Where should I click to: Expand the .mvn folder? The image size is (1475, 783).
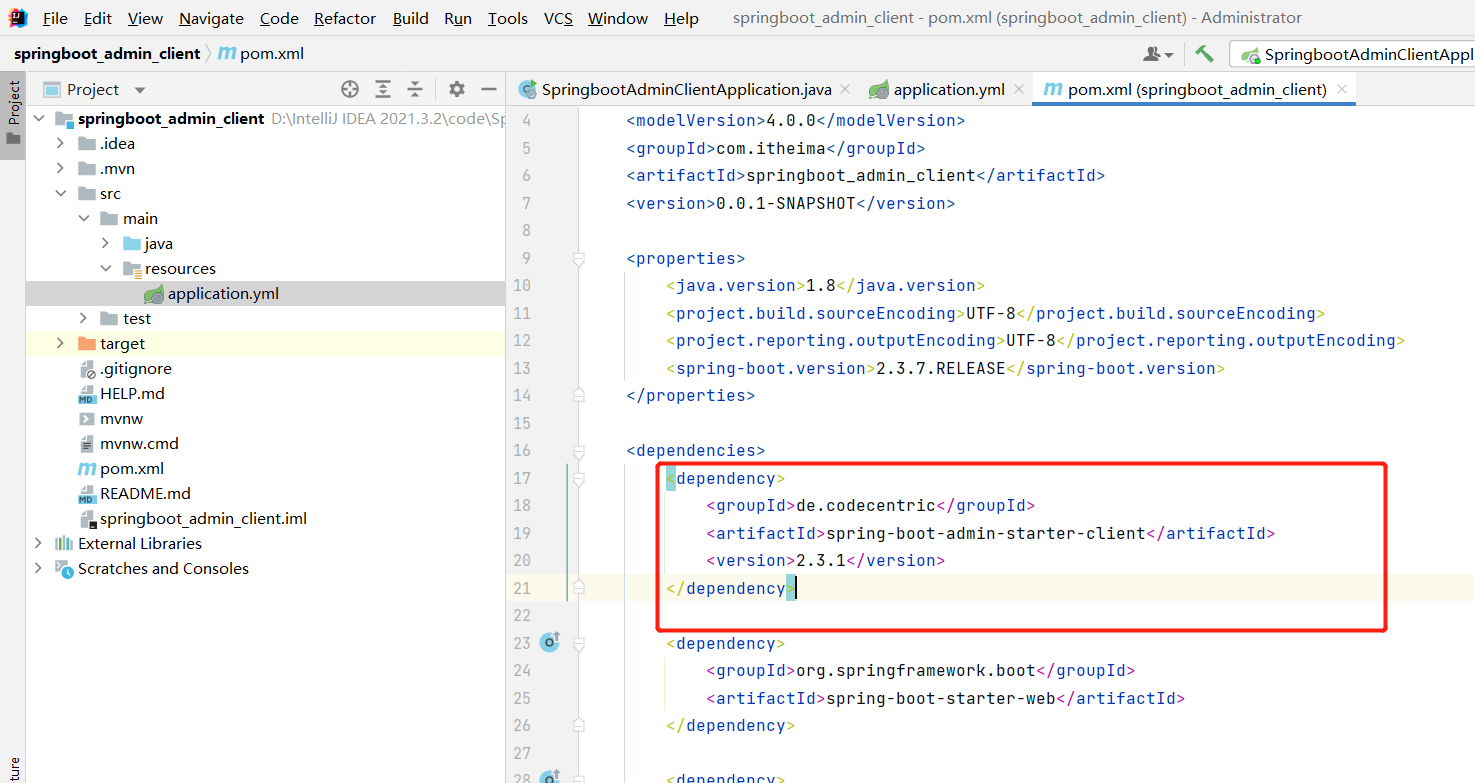coord(61,168)
